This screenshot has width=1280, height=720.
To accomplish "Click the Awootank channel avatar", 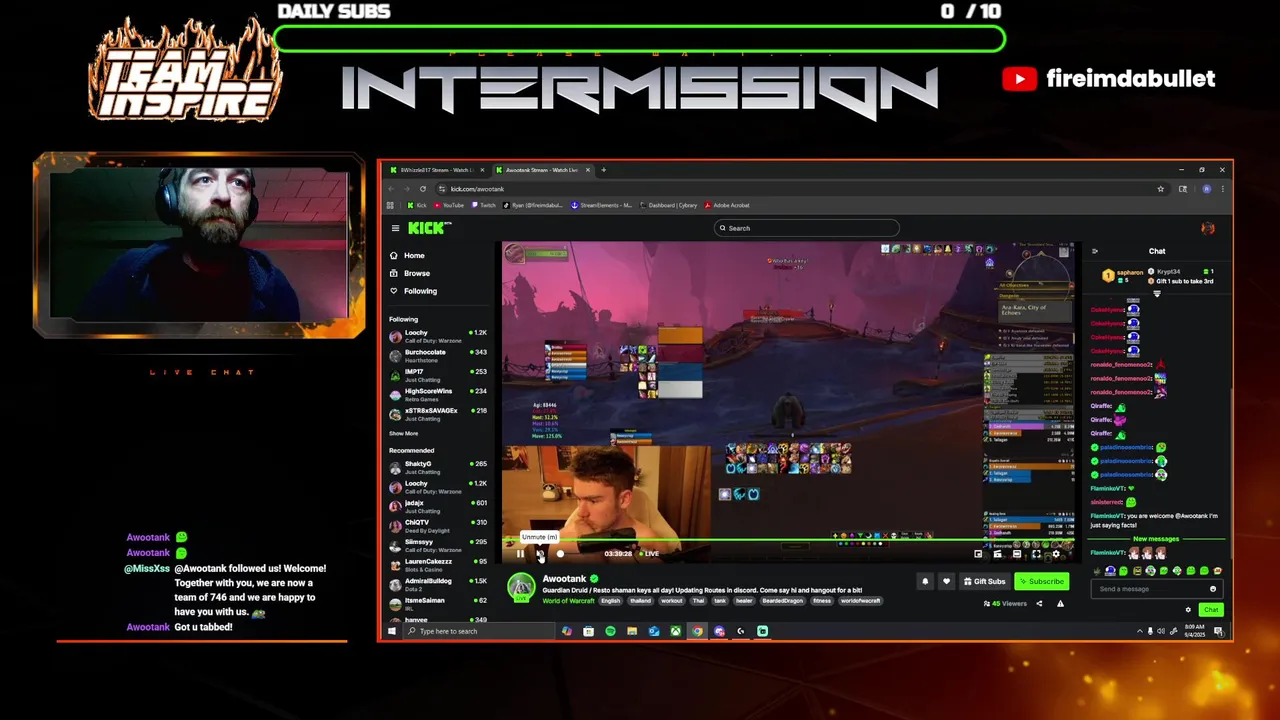I will [x=520, y=587].
